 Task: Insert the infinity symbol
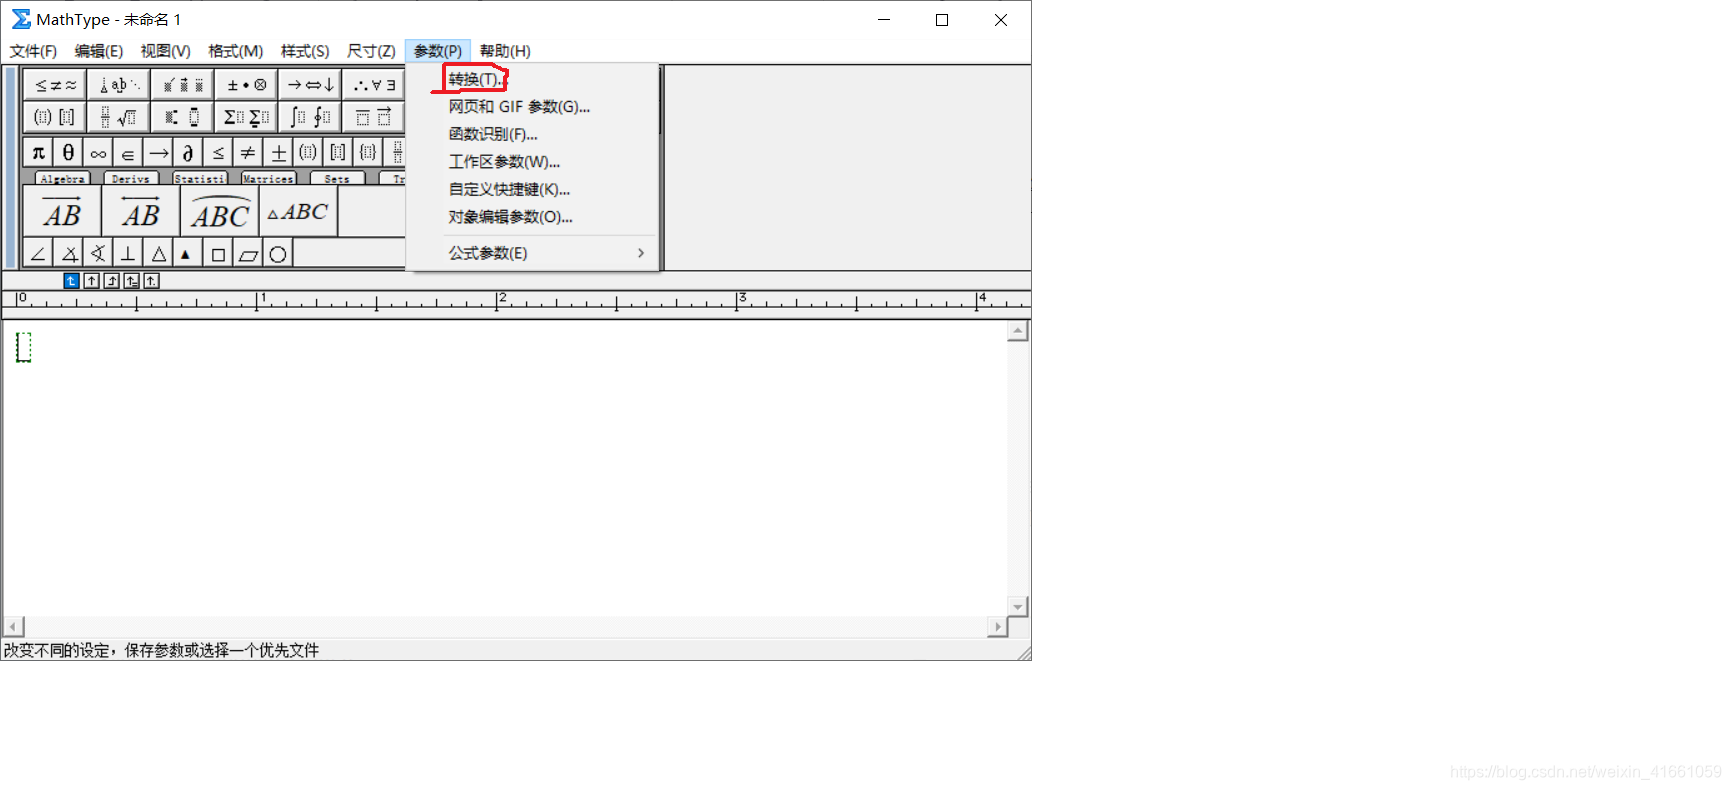(x=98, y=152)
